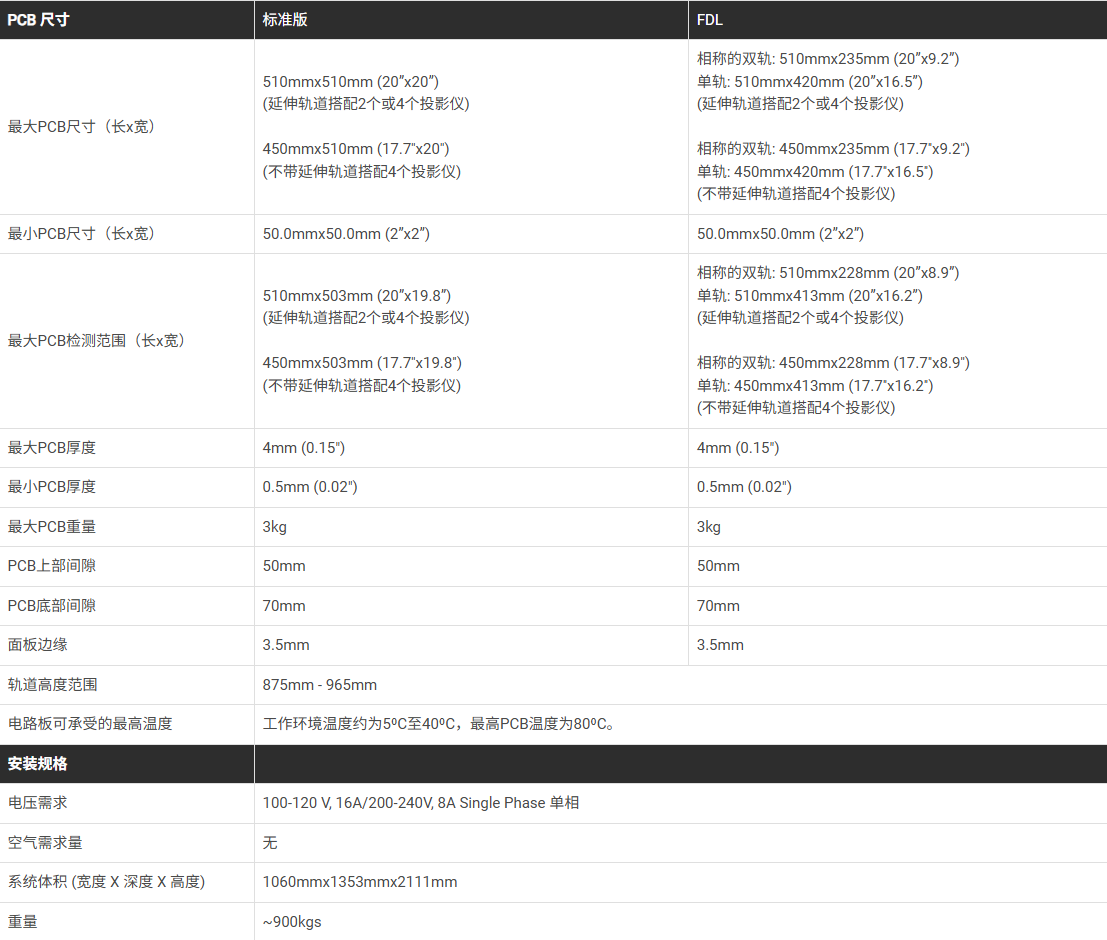Click the "安装规格" section header
The image size is (1107, 940).
coord(38,764)
